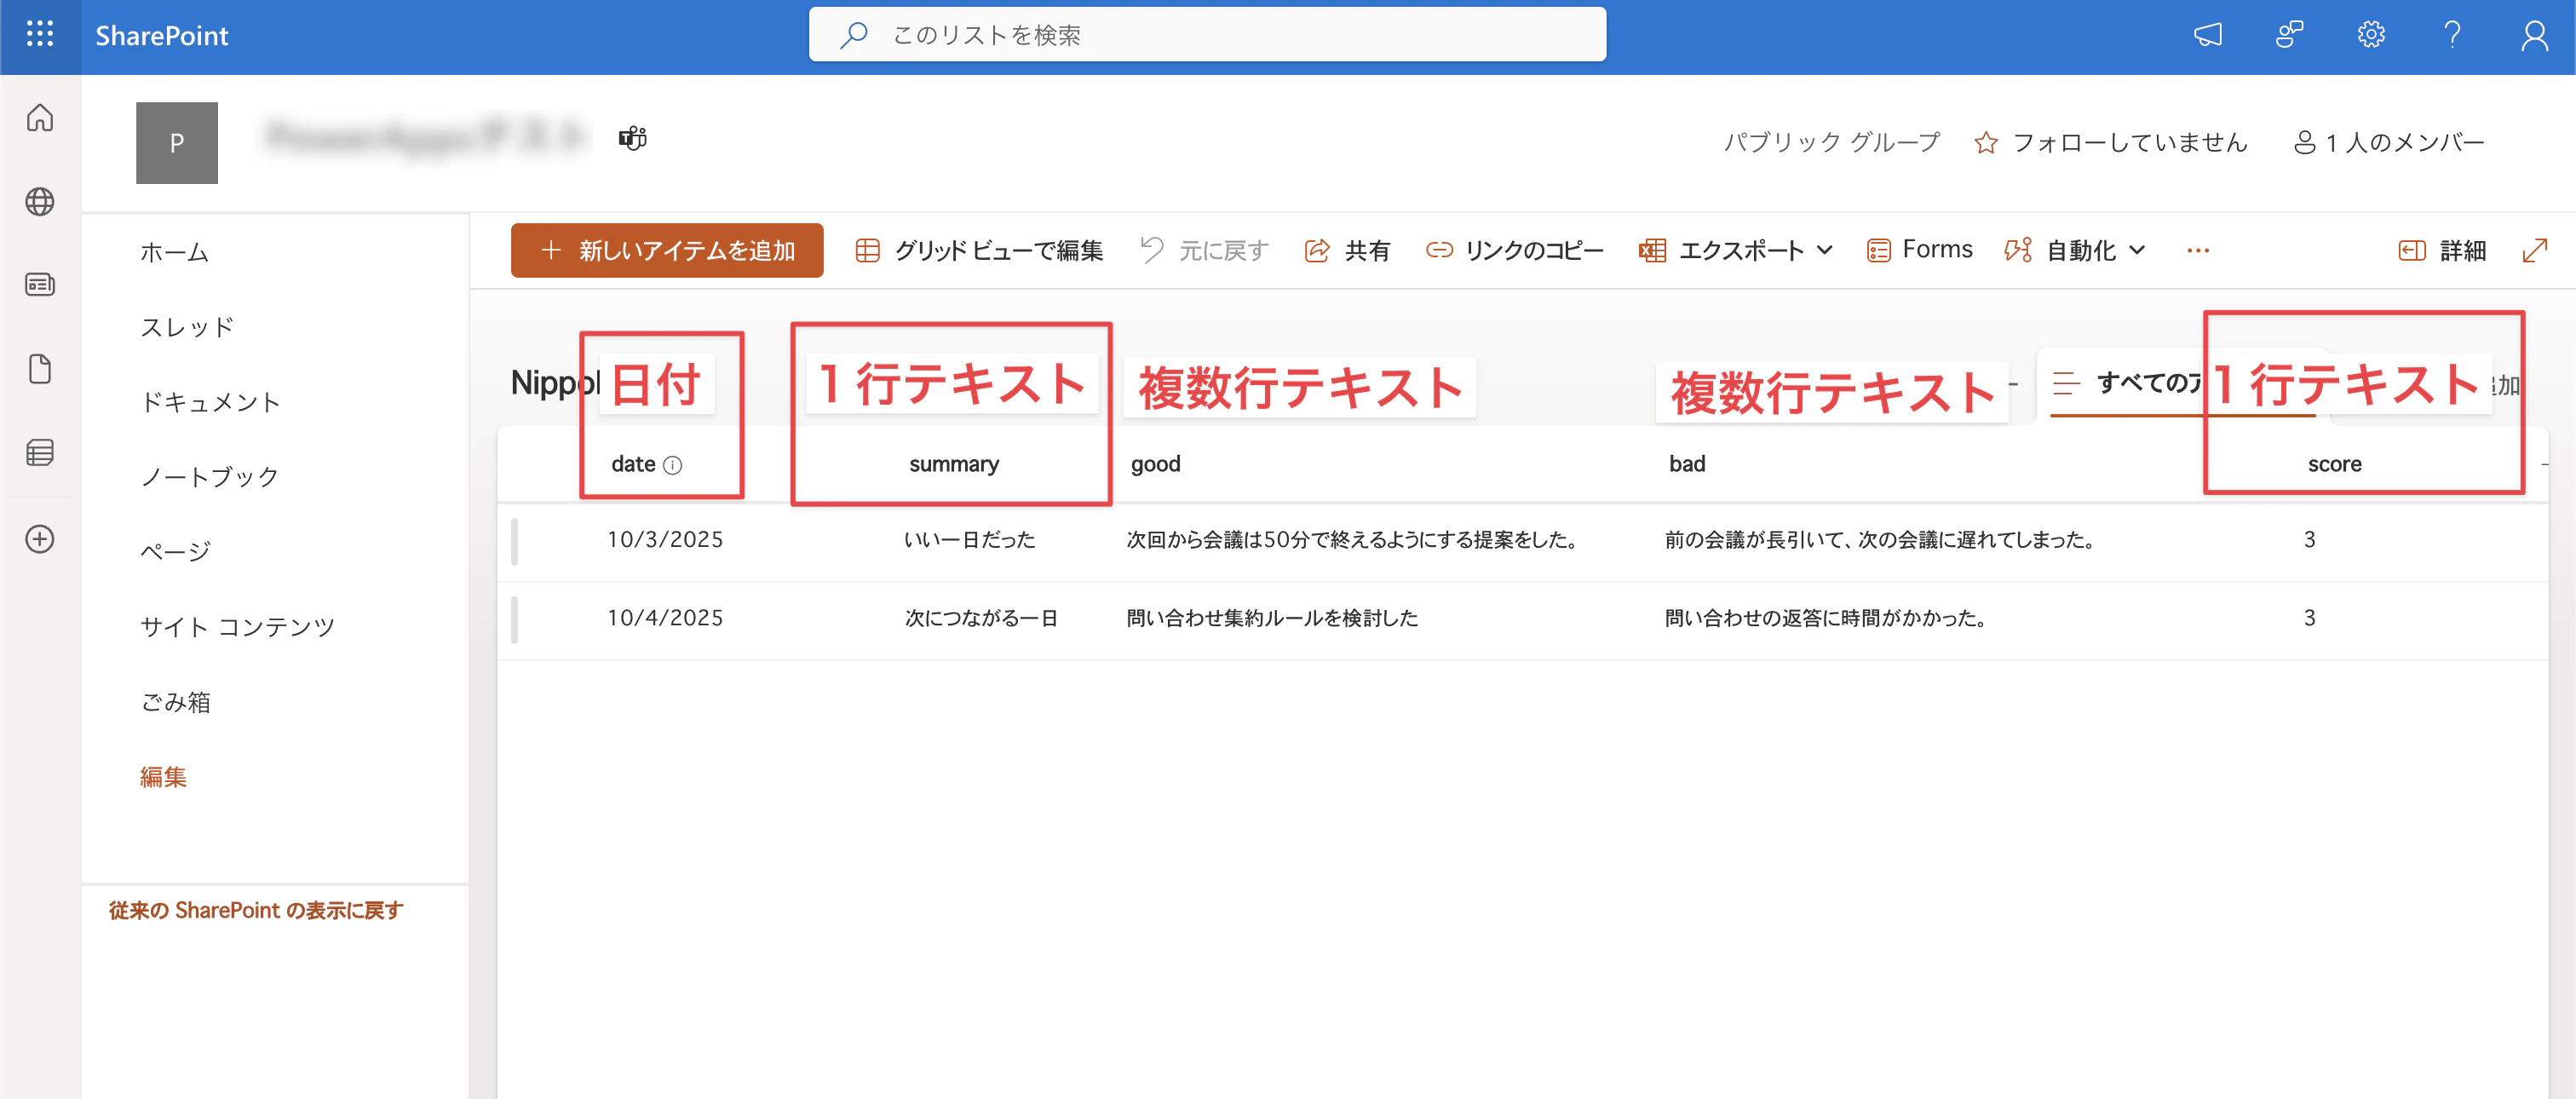
Task: Click the home icon in left rail
Action: [40, 118]
